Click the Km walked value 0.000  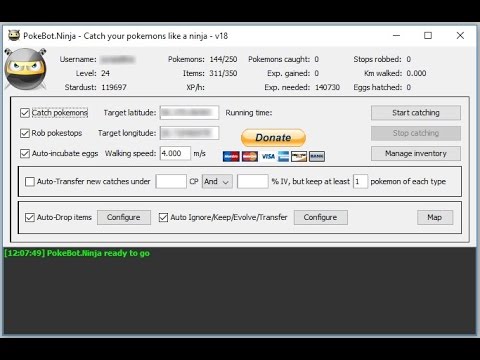[416, 73]
